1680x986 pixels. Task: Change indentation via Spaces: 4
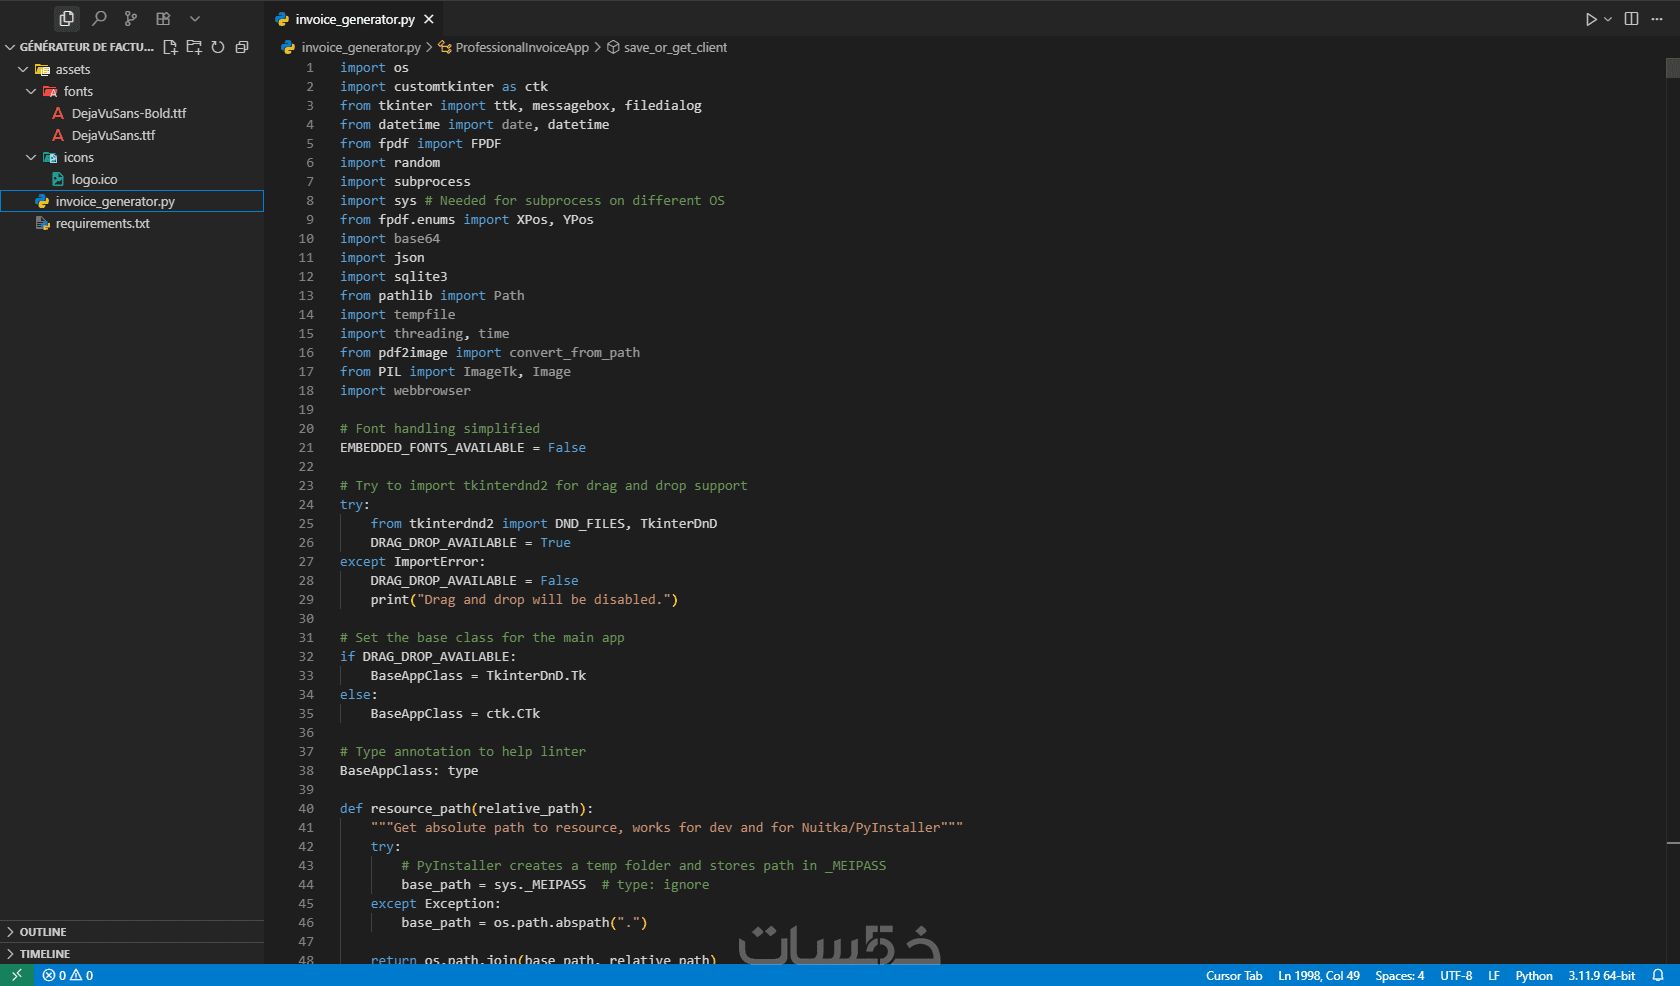pos(1399,975)
